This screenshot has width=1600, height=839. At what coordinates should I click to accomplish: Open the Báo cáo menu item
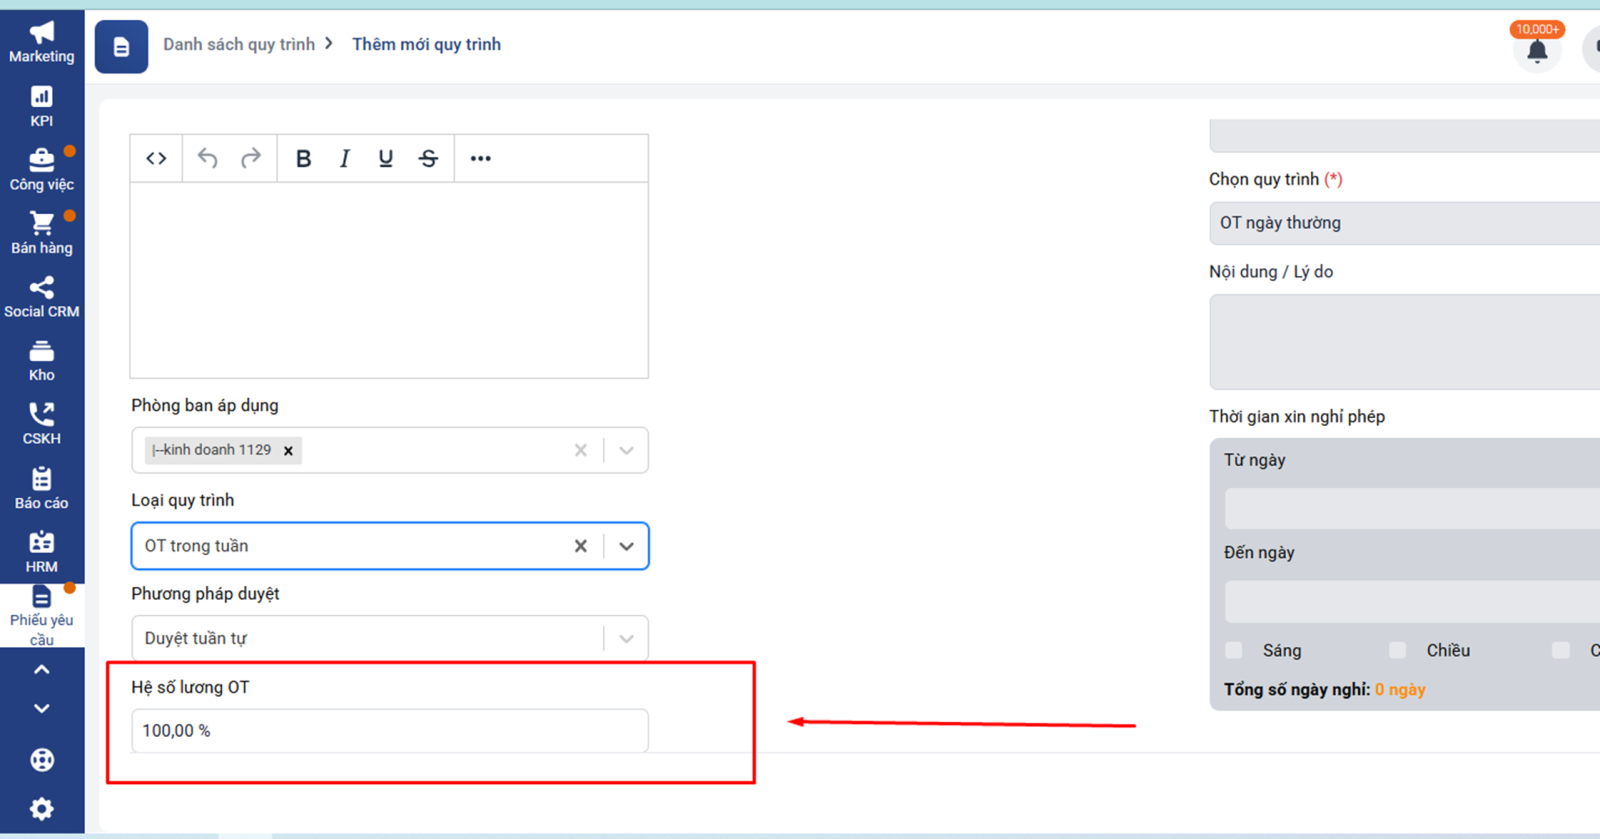tap(41, 488)
